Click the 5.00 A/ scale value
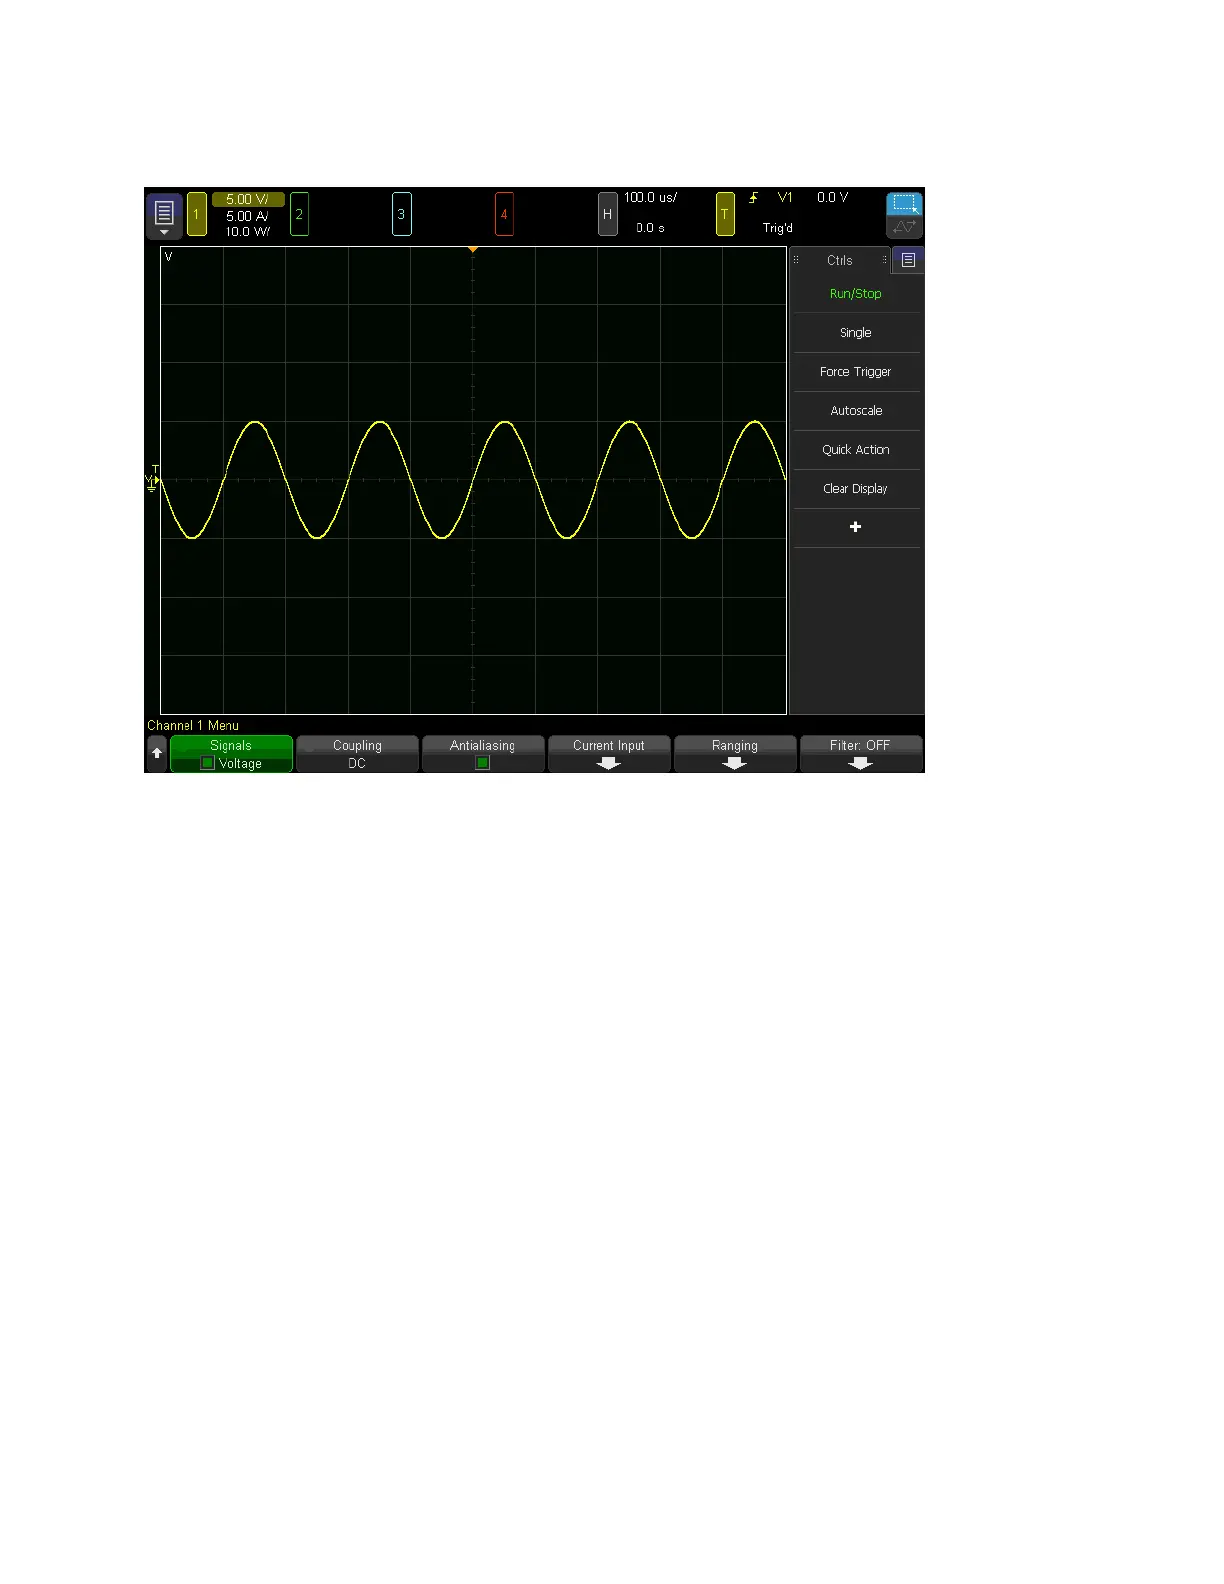The height and width of the screenshot is (1584, 1224). 247,216
